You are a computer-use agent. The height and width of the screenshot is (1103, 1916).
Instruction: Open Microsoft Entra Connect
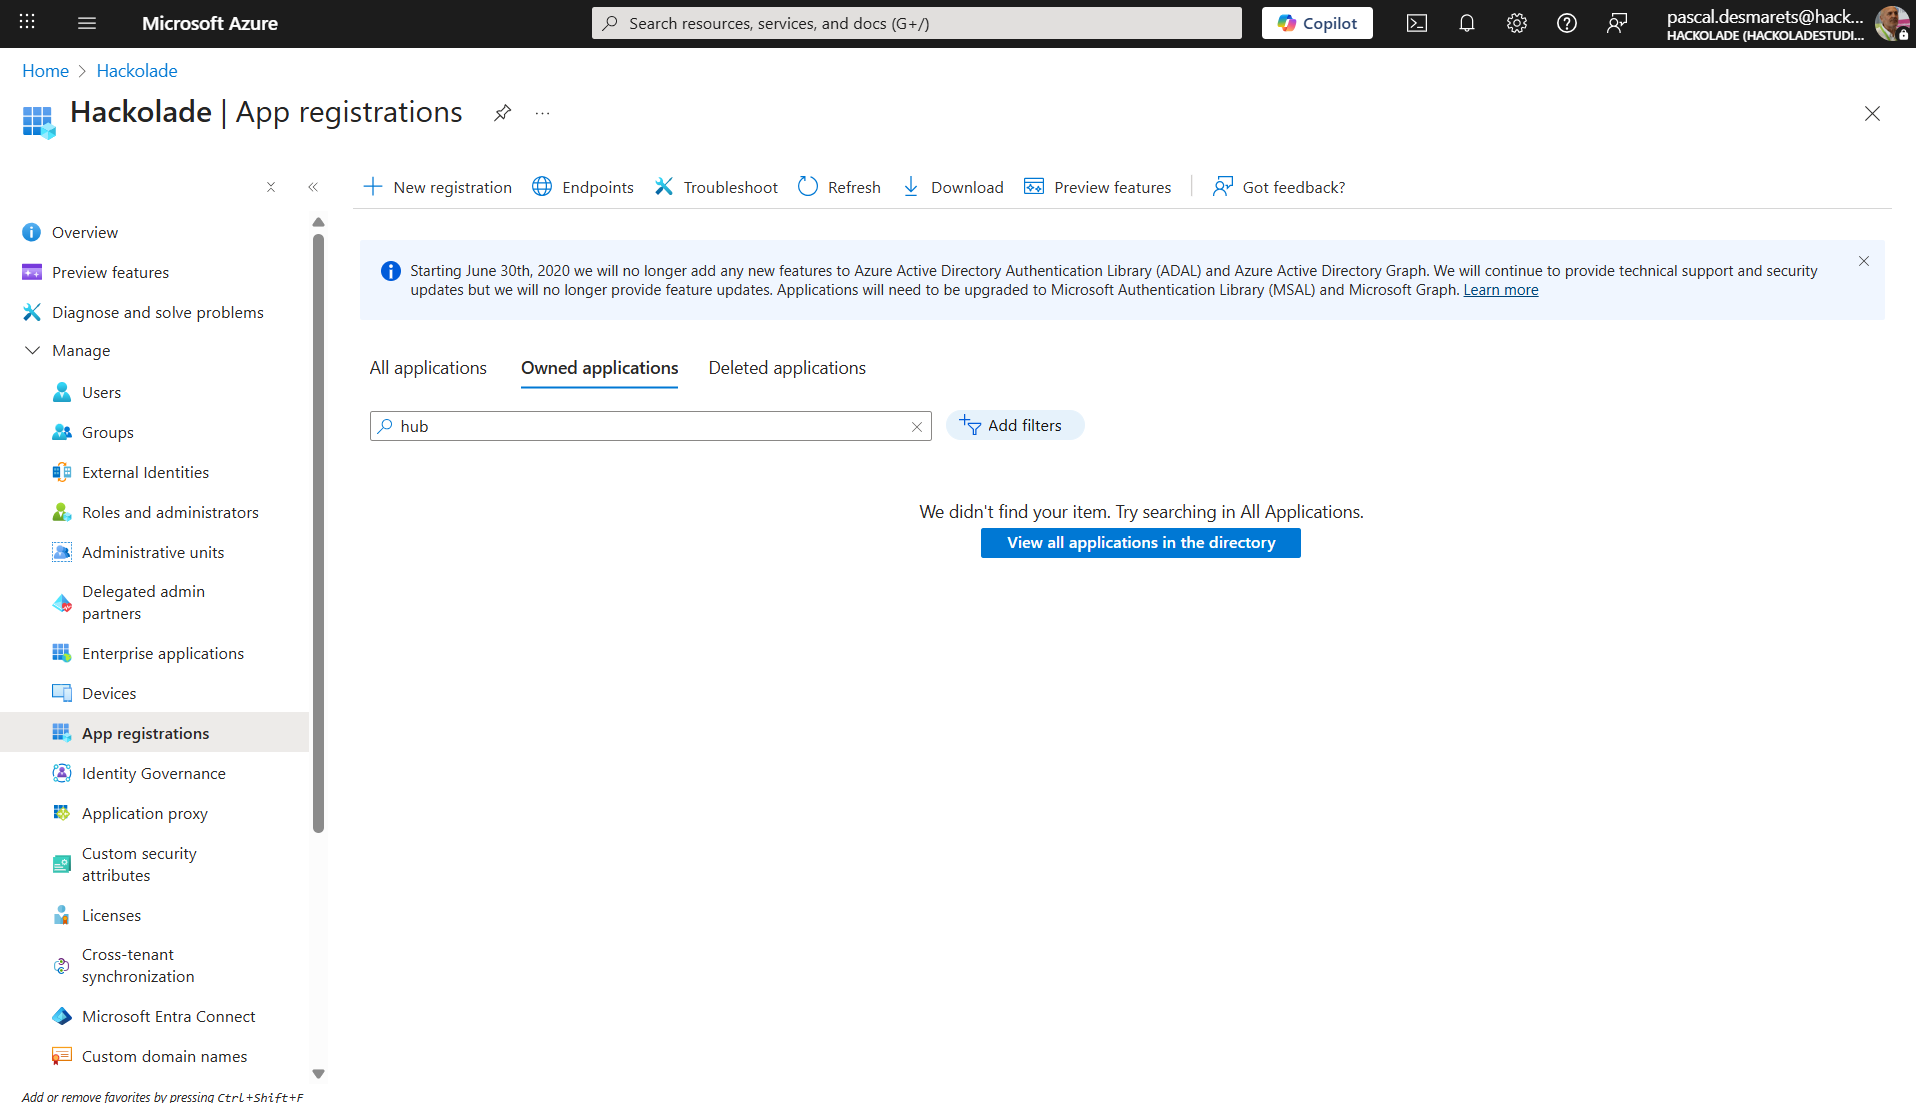(x=168, y=1015)
